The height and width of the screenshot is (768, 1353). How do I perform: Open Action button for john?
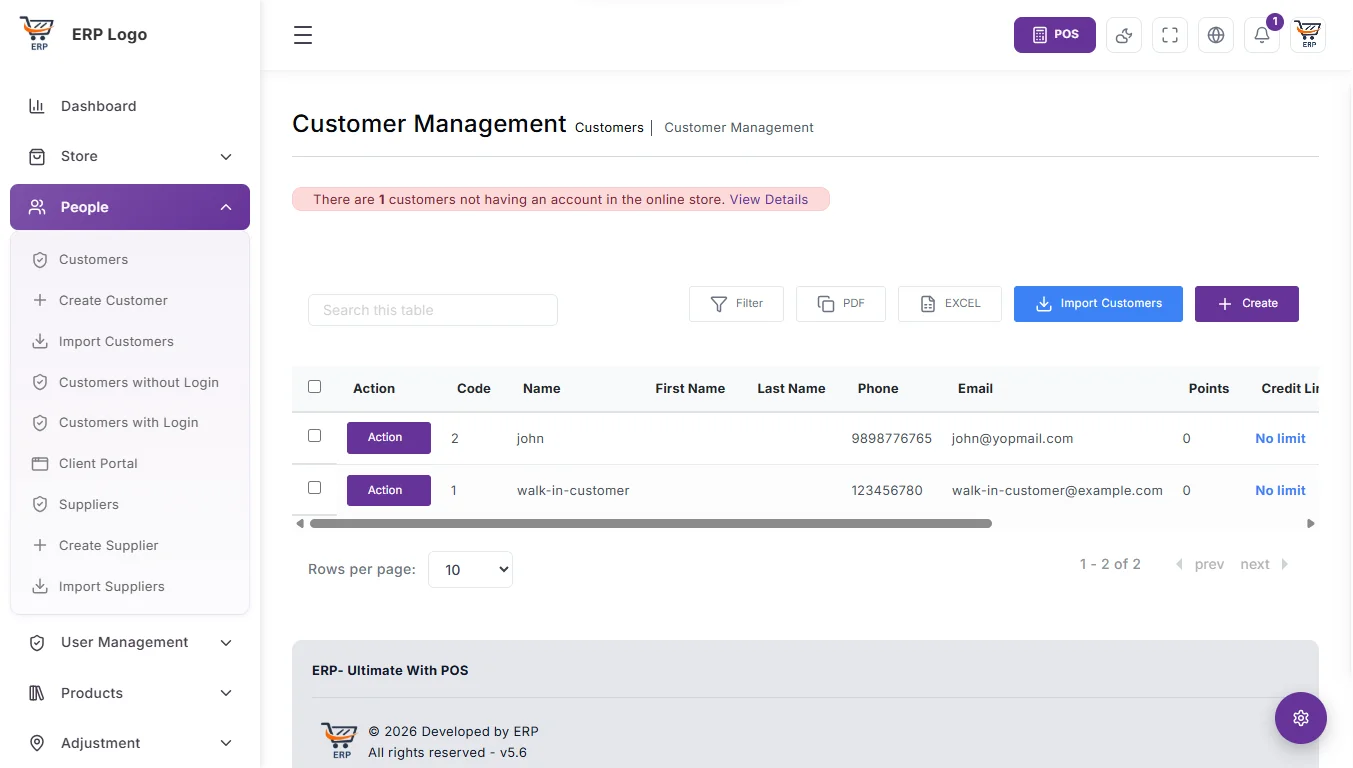tap(389, 438)
